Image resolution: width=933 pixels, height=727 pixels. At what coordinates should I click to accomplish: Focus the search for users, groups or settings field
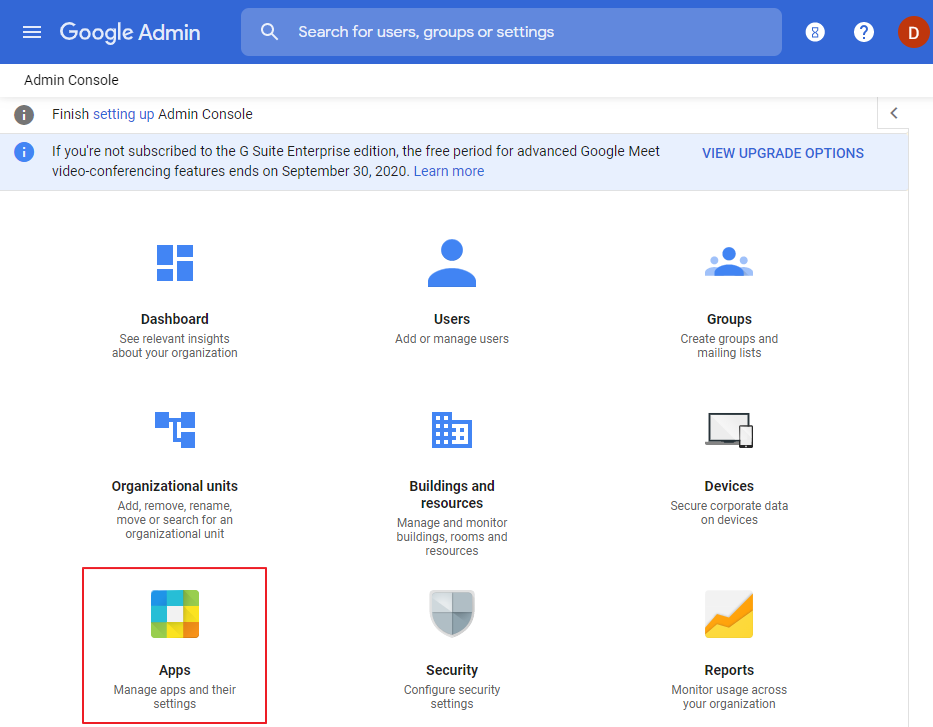[511, 32]
